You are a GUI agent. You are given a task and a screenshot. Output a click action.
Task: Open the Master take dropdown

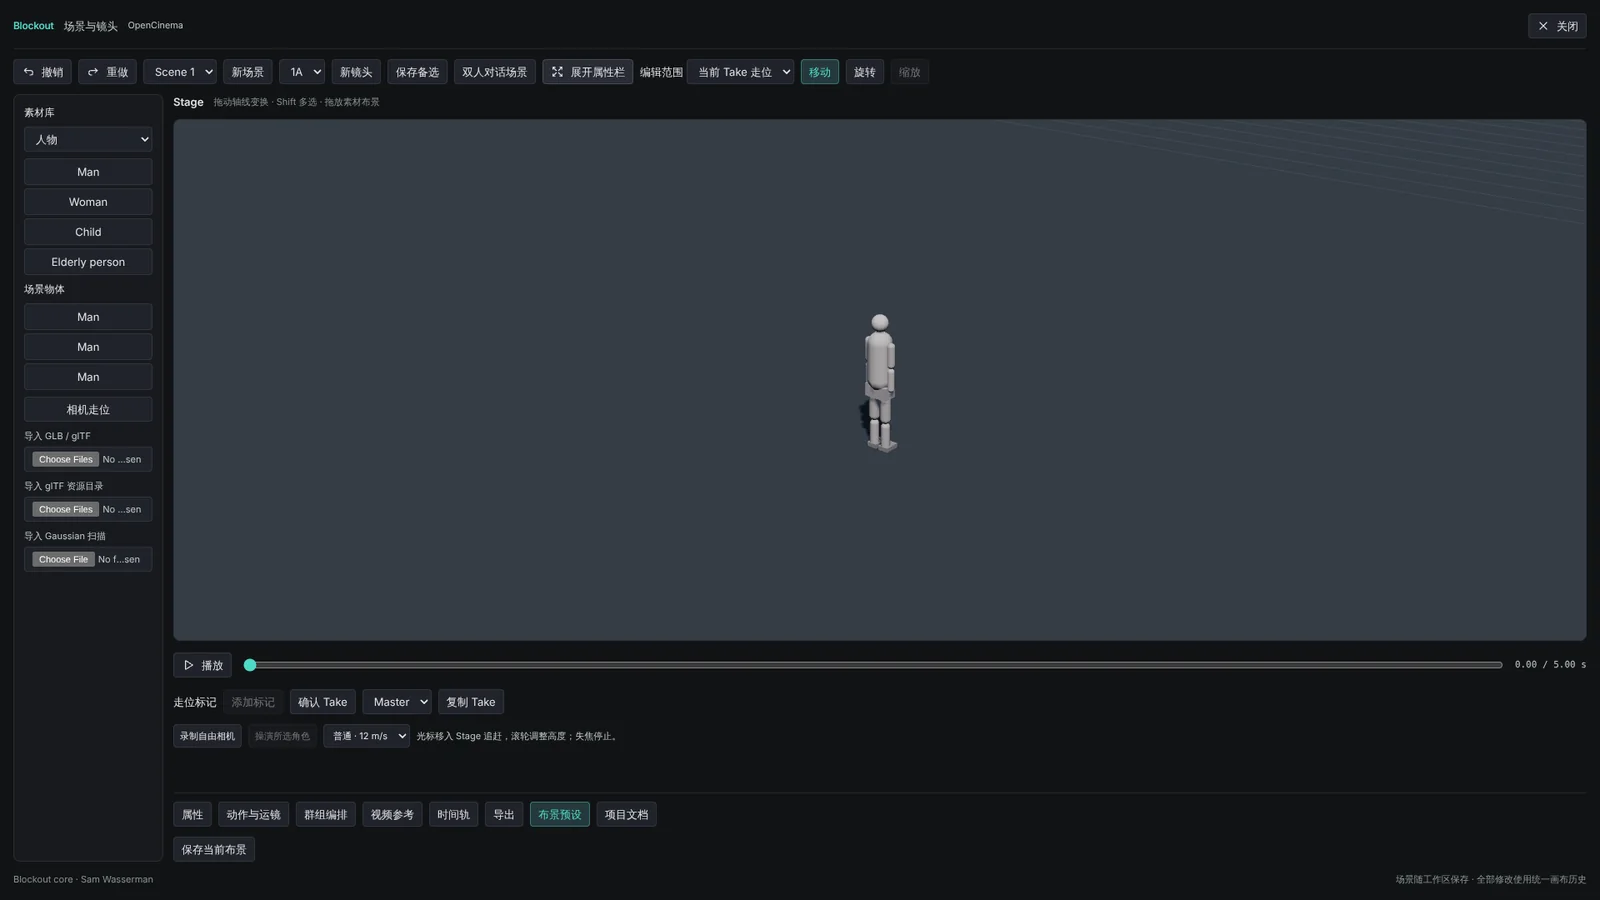[397, 702]
